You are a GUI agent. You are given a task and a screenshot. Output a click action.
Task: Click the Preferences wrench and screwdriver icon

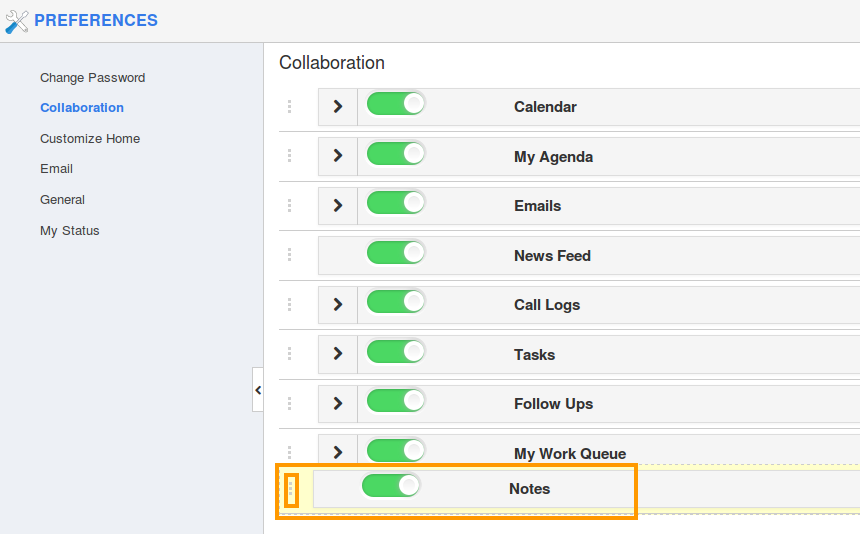pyautogui.click(x=16, y=22)
